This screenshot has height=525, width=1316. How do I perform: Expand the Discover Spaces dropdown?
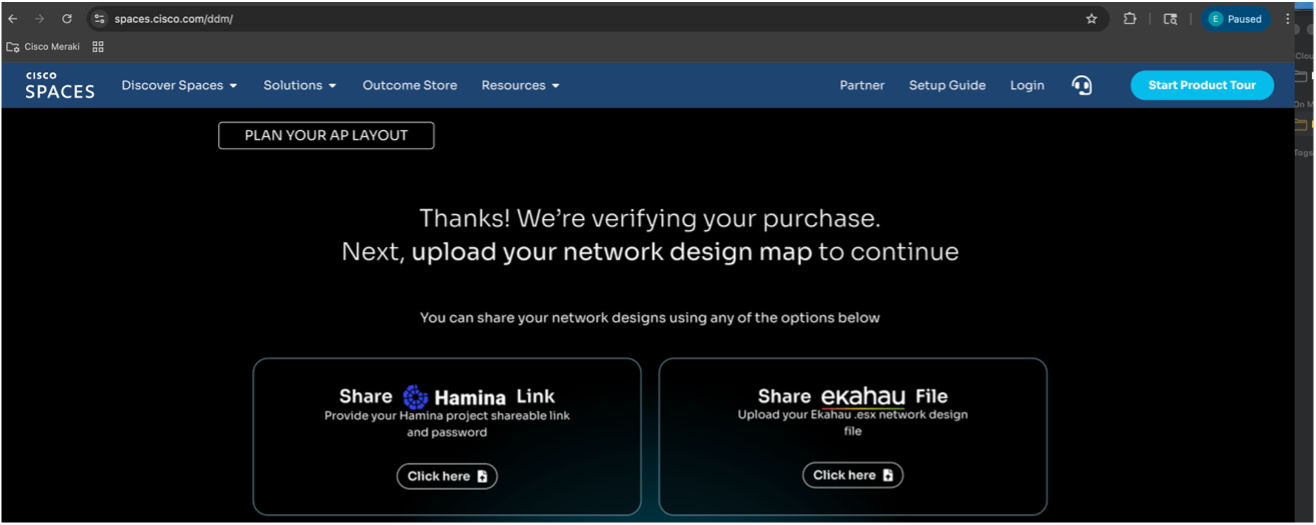click(x=179, y=85)
